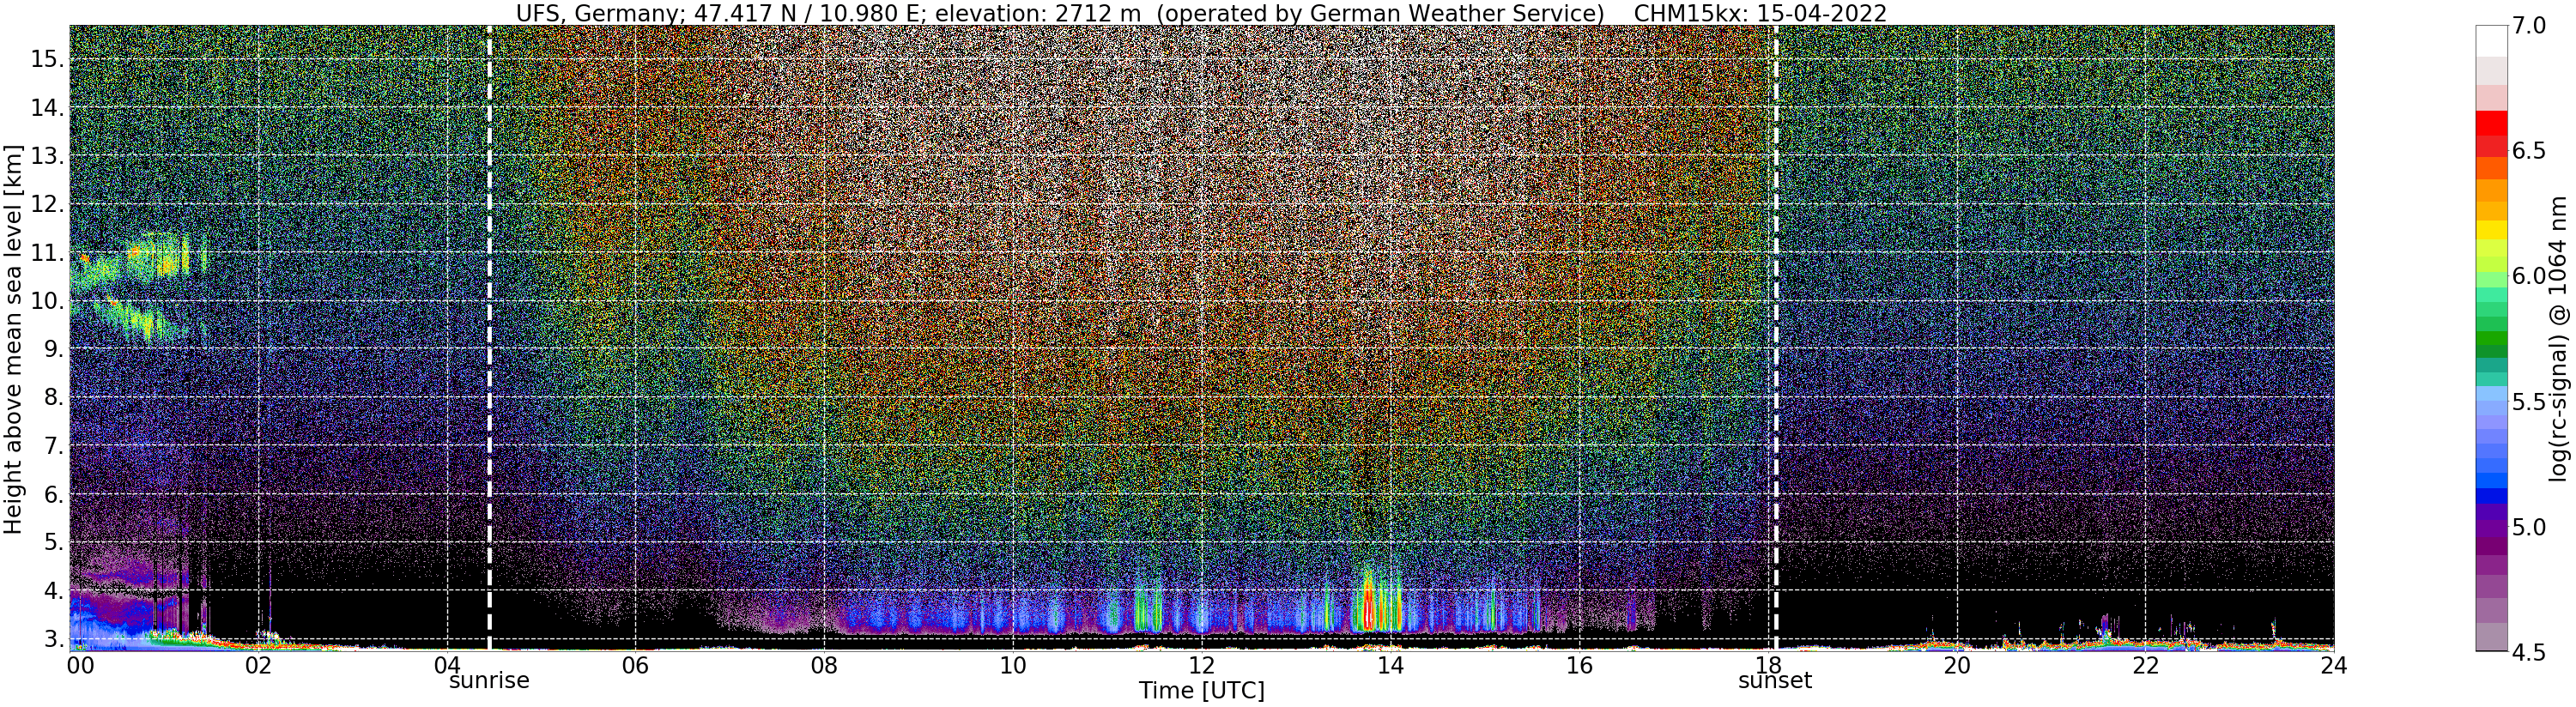Click the height axis tick '9.'
The image size is (2576, 707).
click(x=54, y=348)
